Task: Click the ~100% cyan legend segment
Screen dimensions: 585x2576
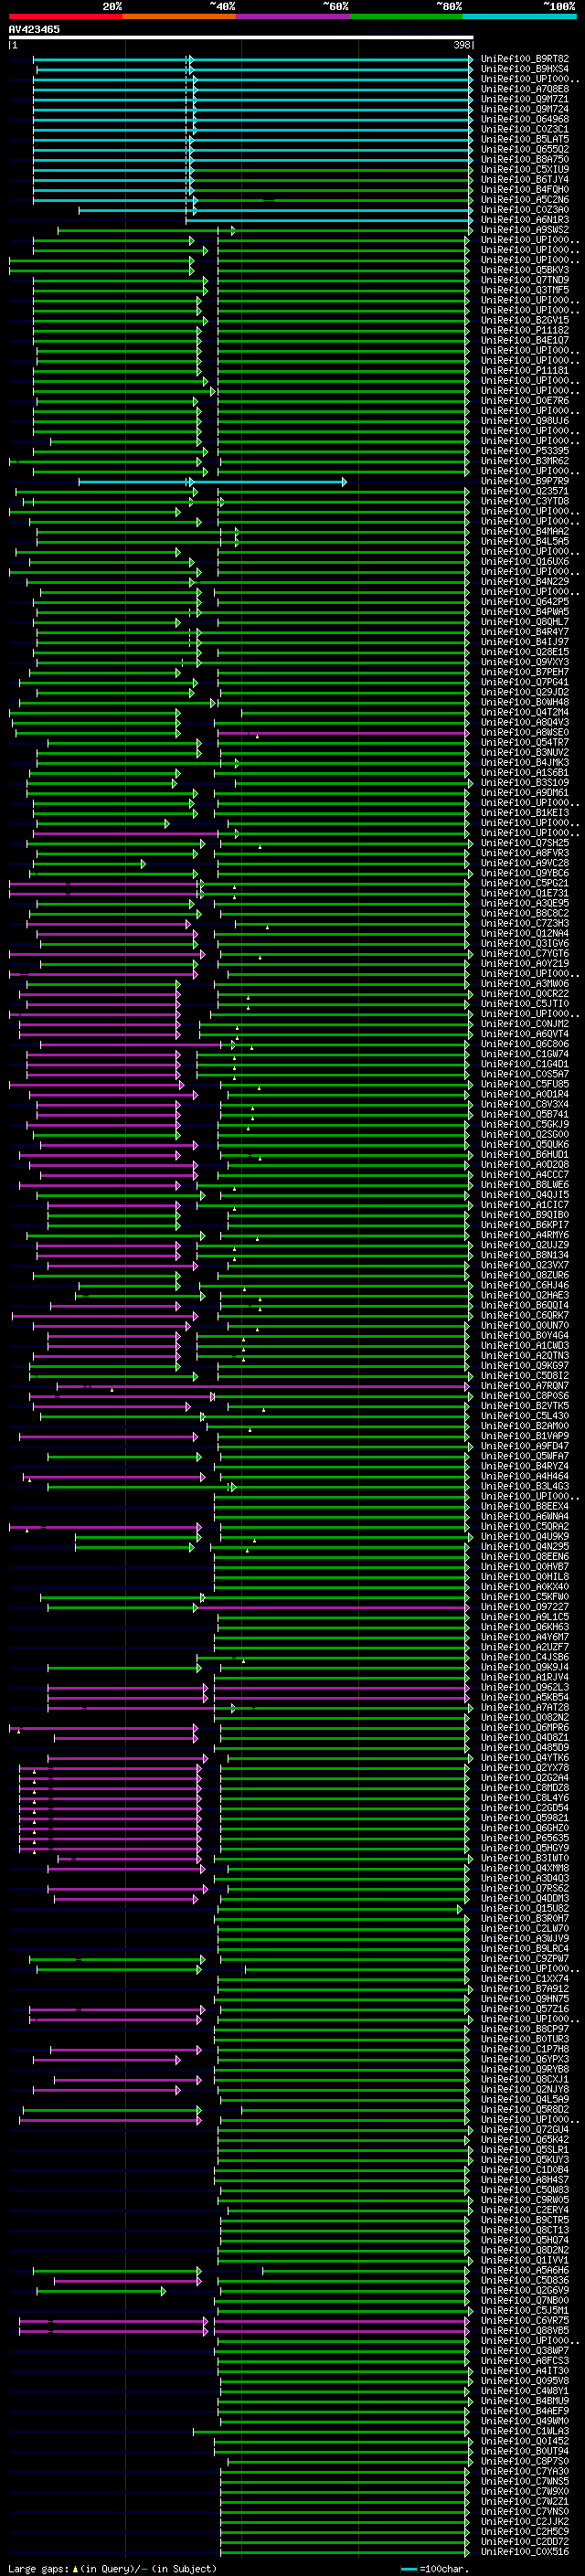Action: coord(519,16)
